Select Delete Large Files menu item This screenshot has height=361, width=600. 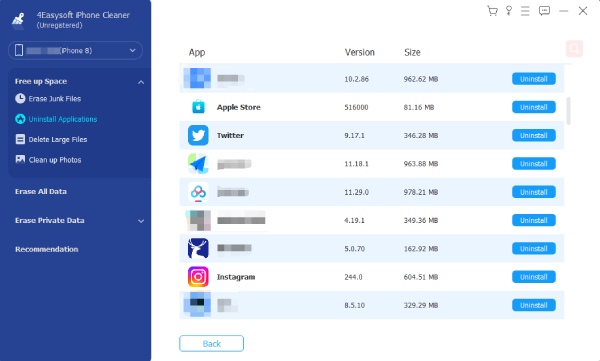coord(58,139)
